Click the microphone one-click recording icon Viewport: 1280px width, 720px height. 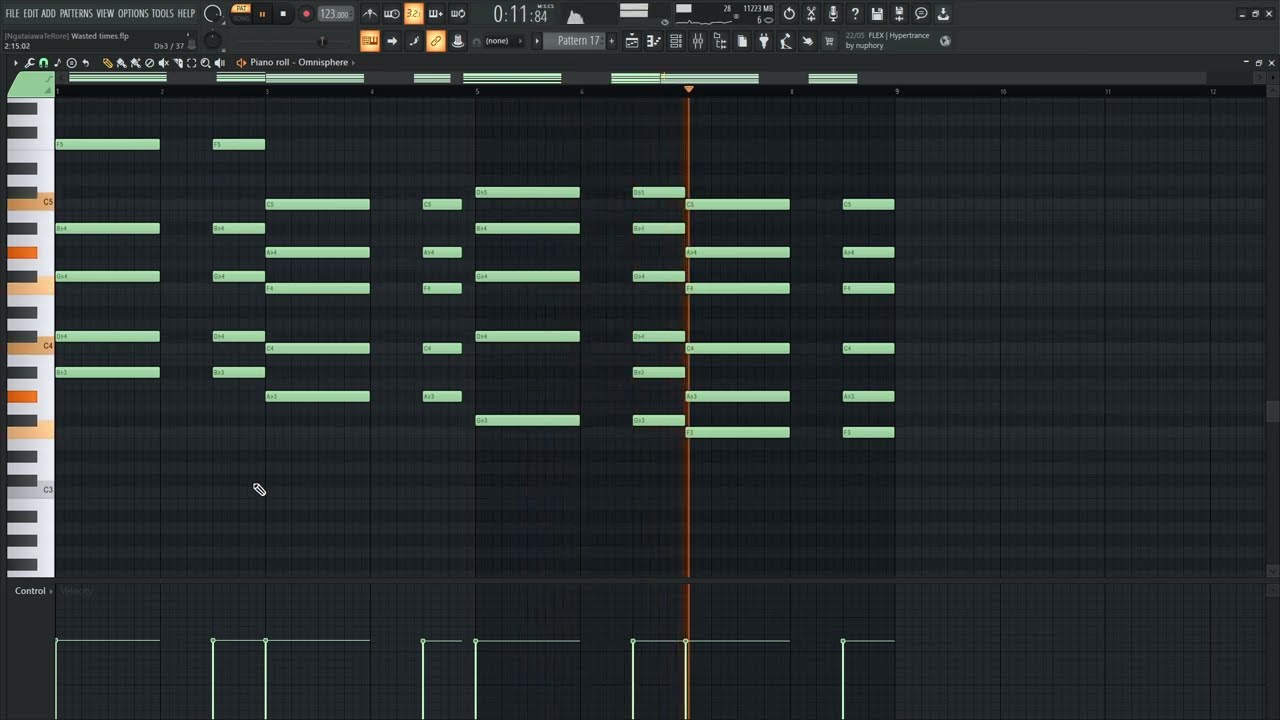click(833, 14)
